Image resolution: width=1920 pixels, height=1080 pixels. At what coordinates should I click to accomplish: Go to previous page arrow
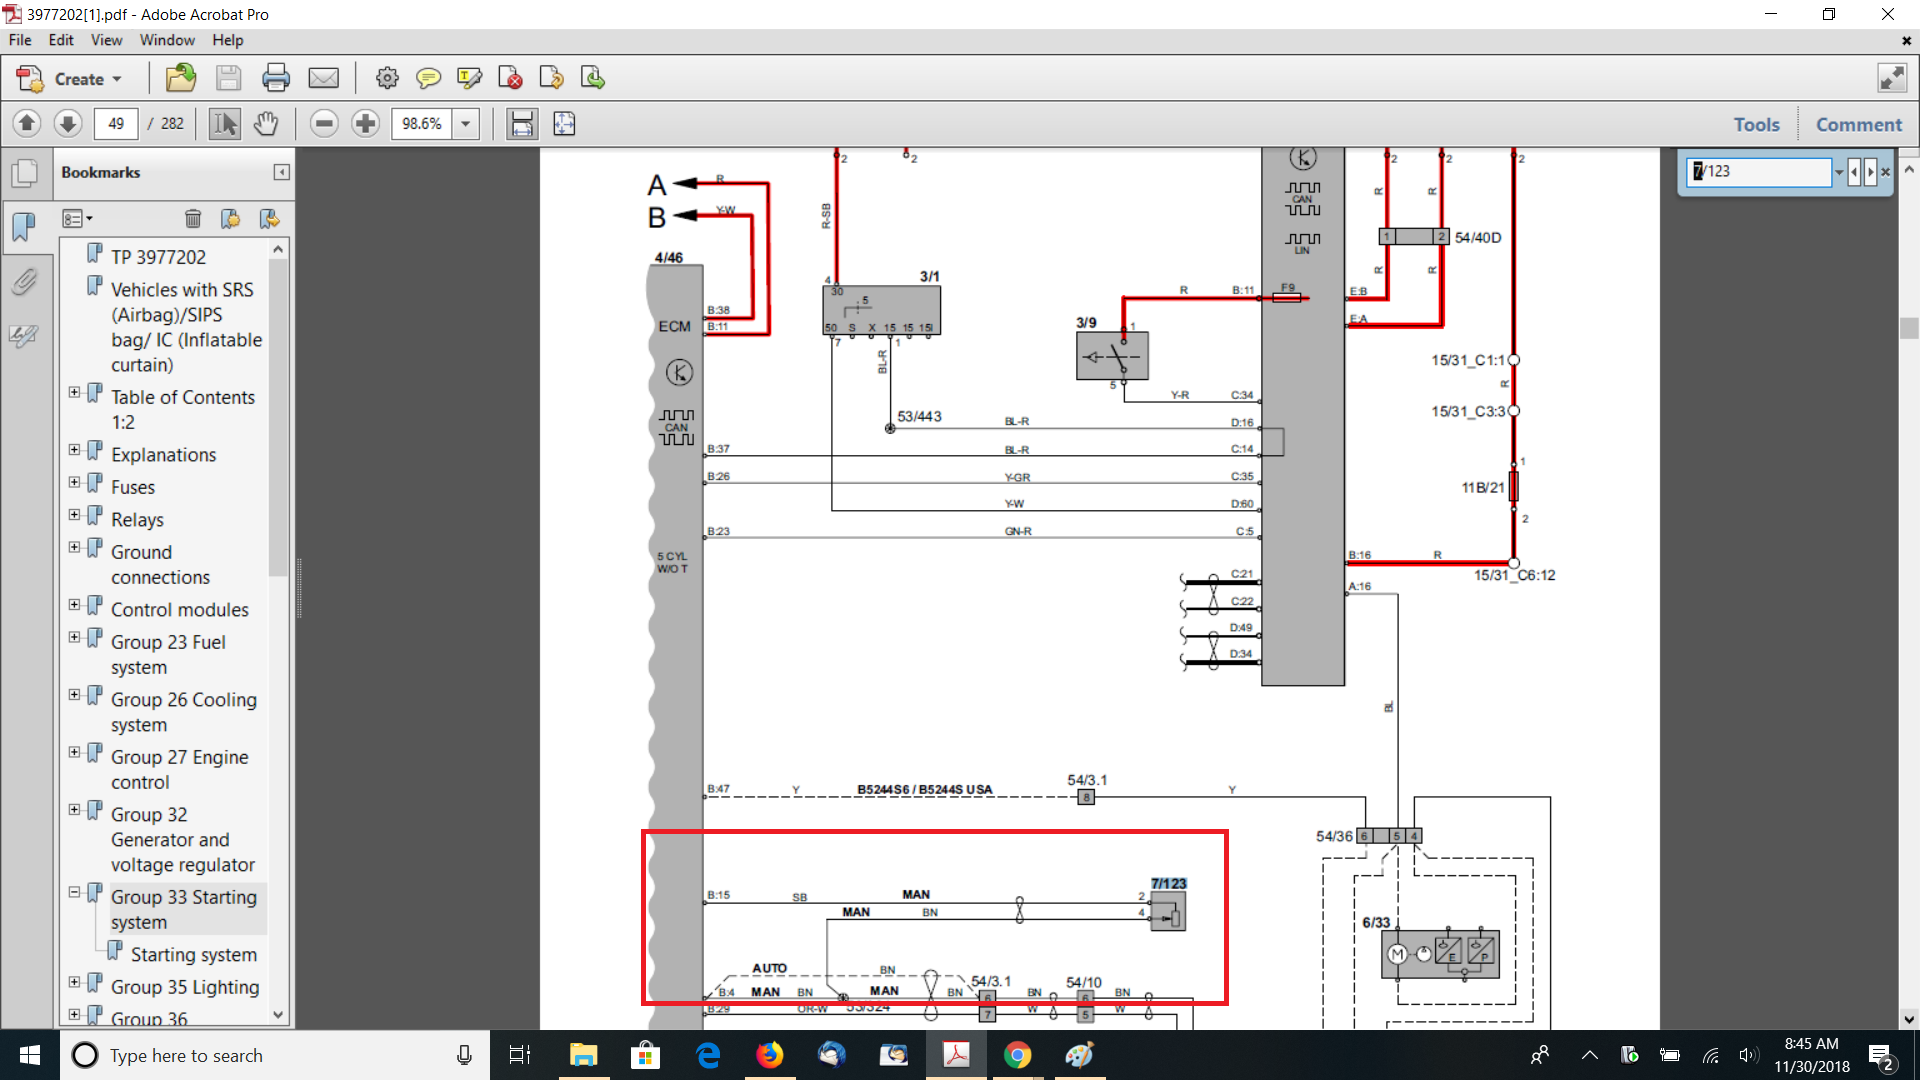tap(27, 124)
